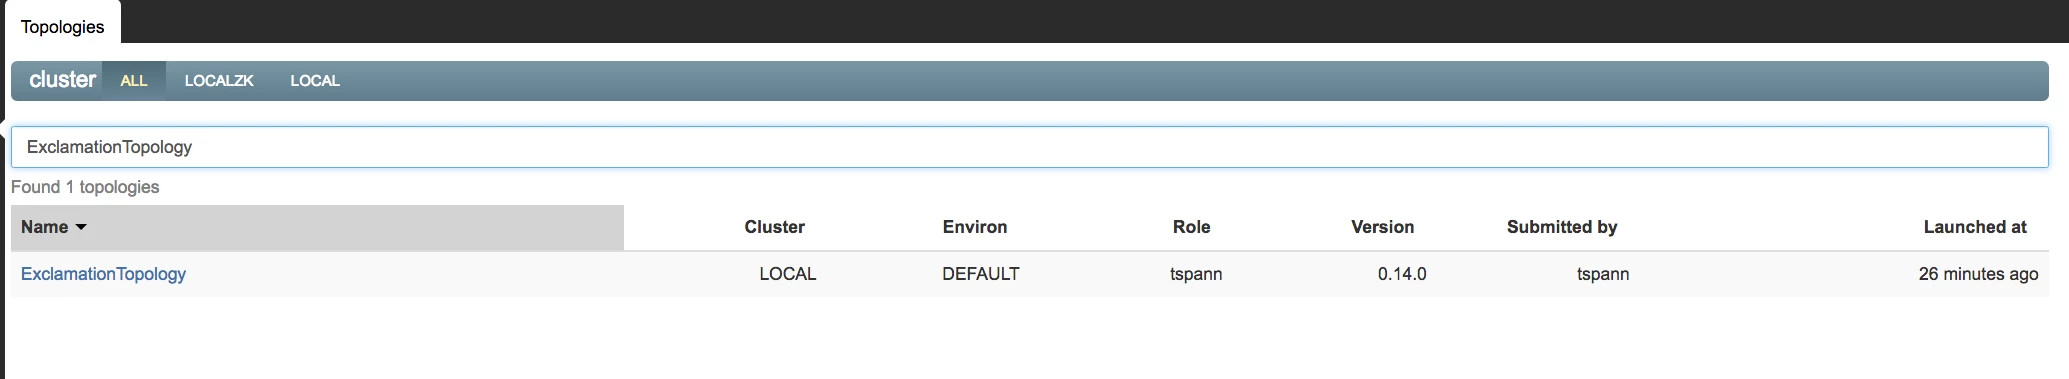Select the LOCALZK cluster filter
Screen dimensions: 2069x379
[219, 81]
